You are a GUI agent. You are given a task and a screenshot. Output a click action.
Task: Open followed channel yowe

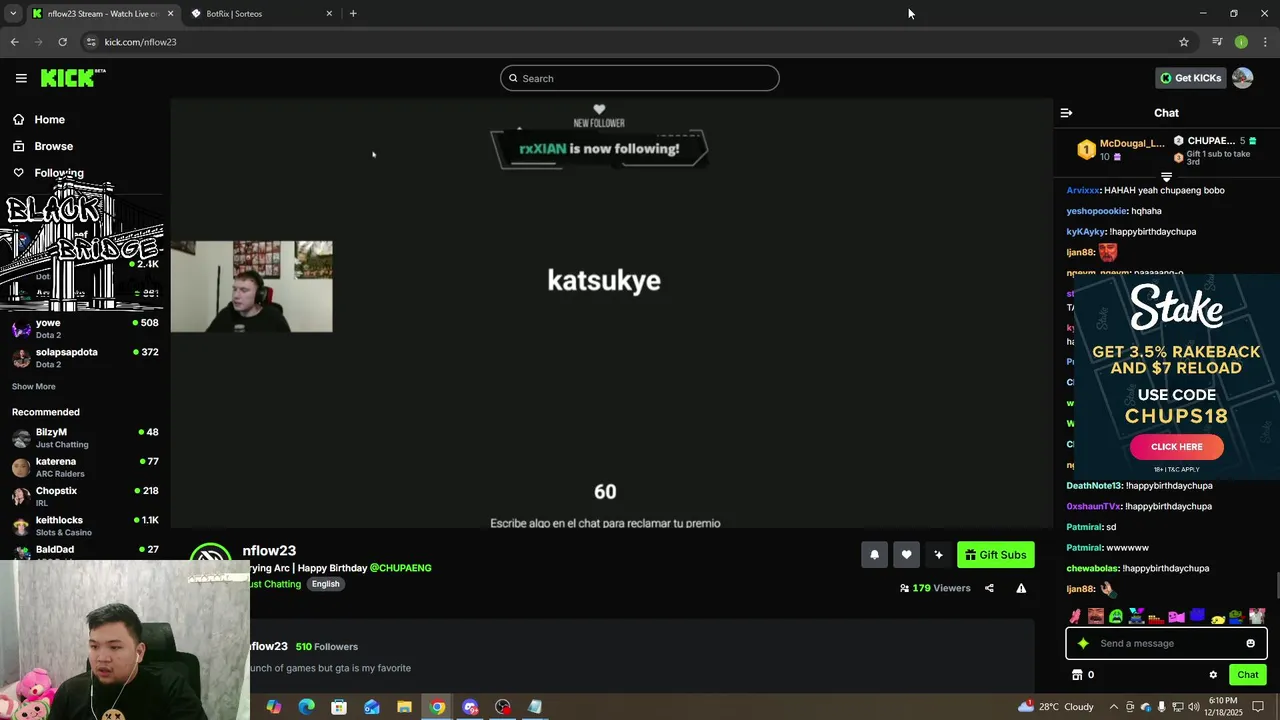click(x=85, y=329)
